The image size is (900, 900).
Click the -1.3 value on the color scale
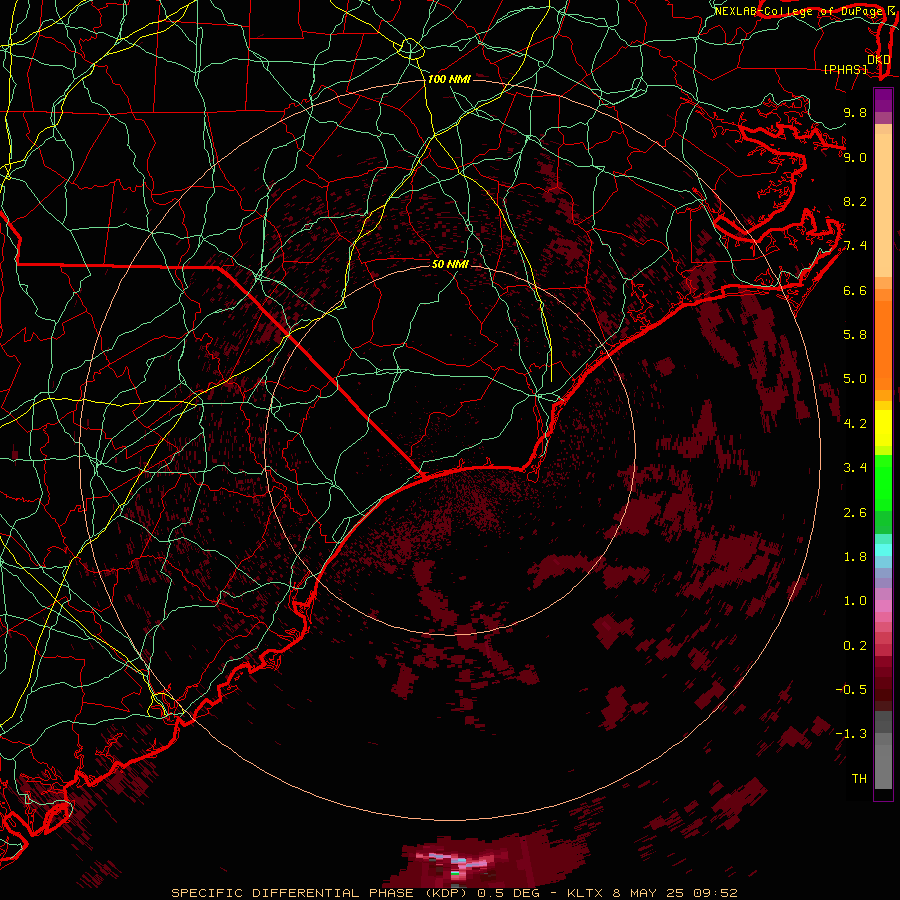click(x=851, y=734)
